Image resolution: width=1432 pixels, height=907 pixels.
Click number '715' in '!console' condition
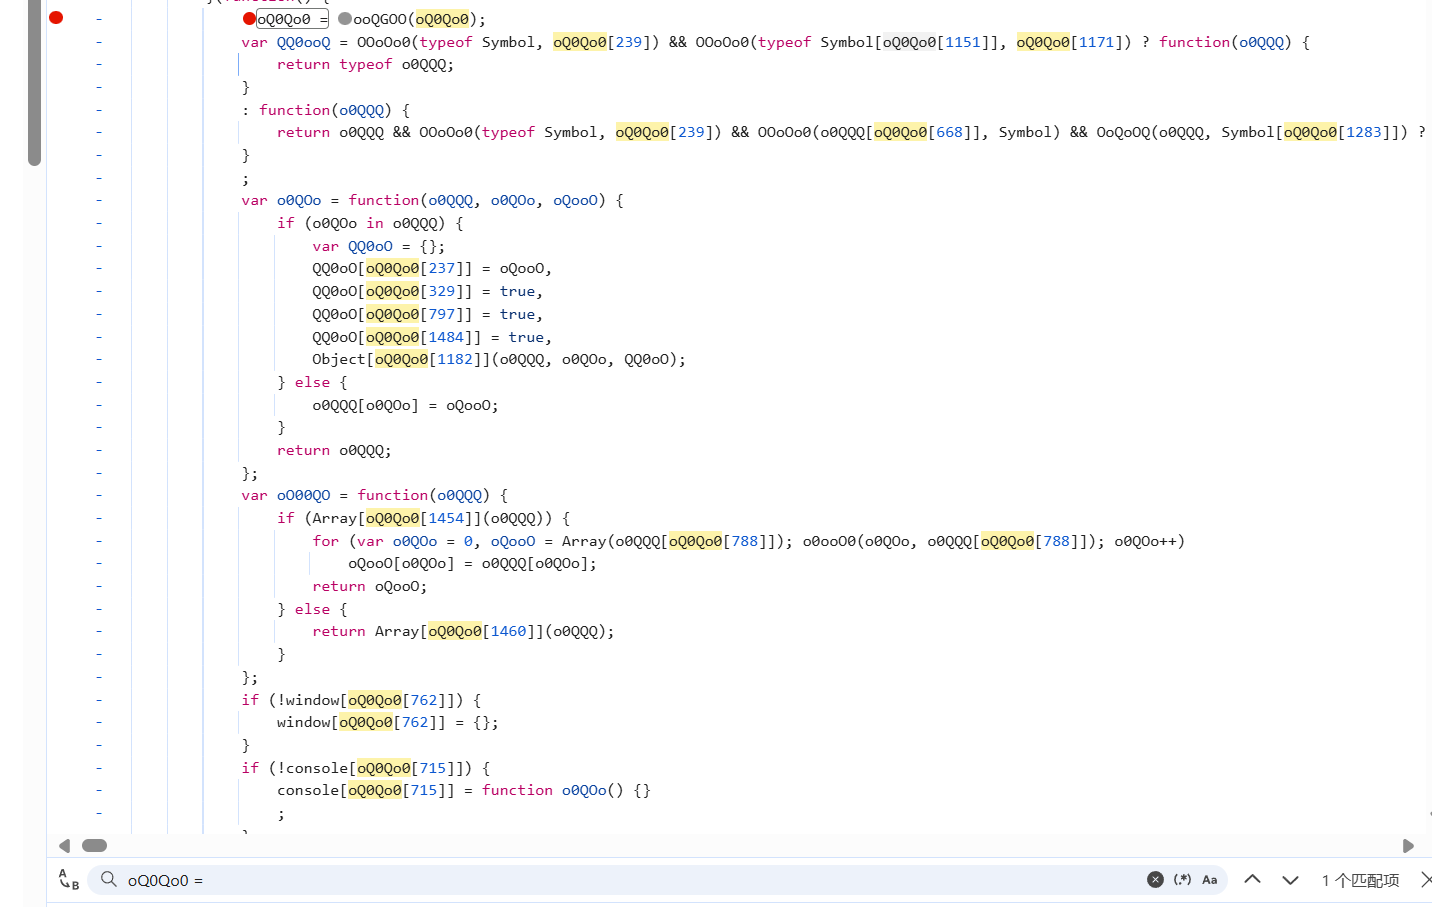point(433,768)
